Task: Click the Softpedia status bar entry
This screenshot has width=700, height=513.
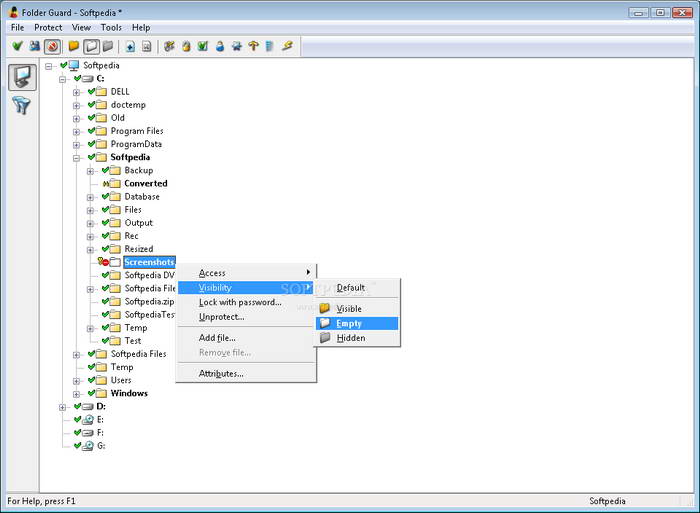Action: [607, 501]
